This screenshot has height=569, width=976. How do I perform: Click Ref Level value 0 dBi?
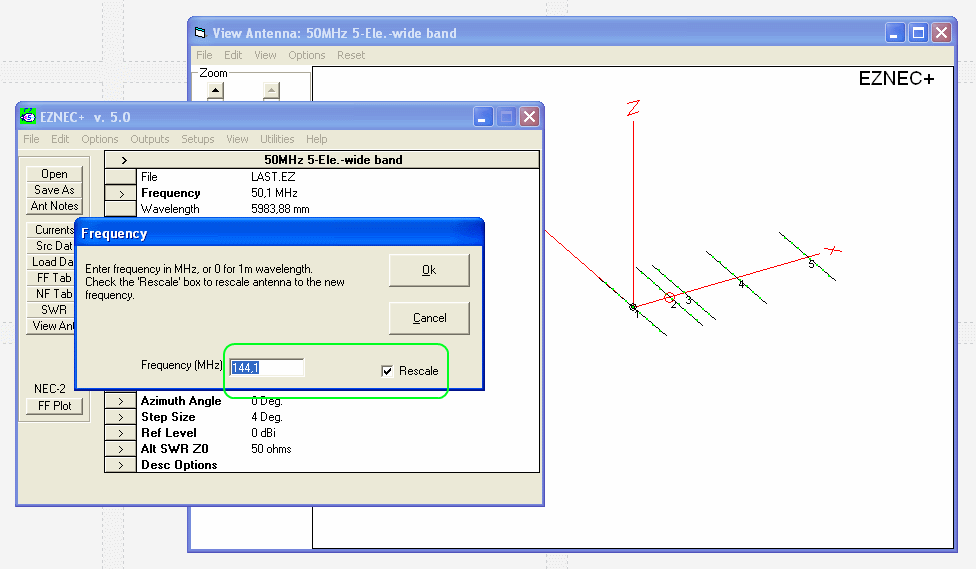[263, 433]
